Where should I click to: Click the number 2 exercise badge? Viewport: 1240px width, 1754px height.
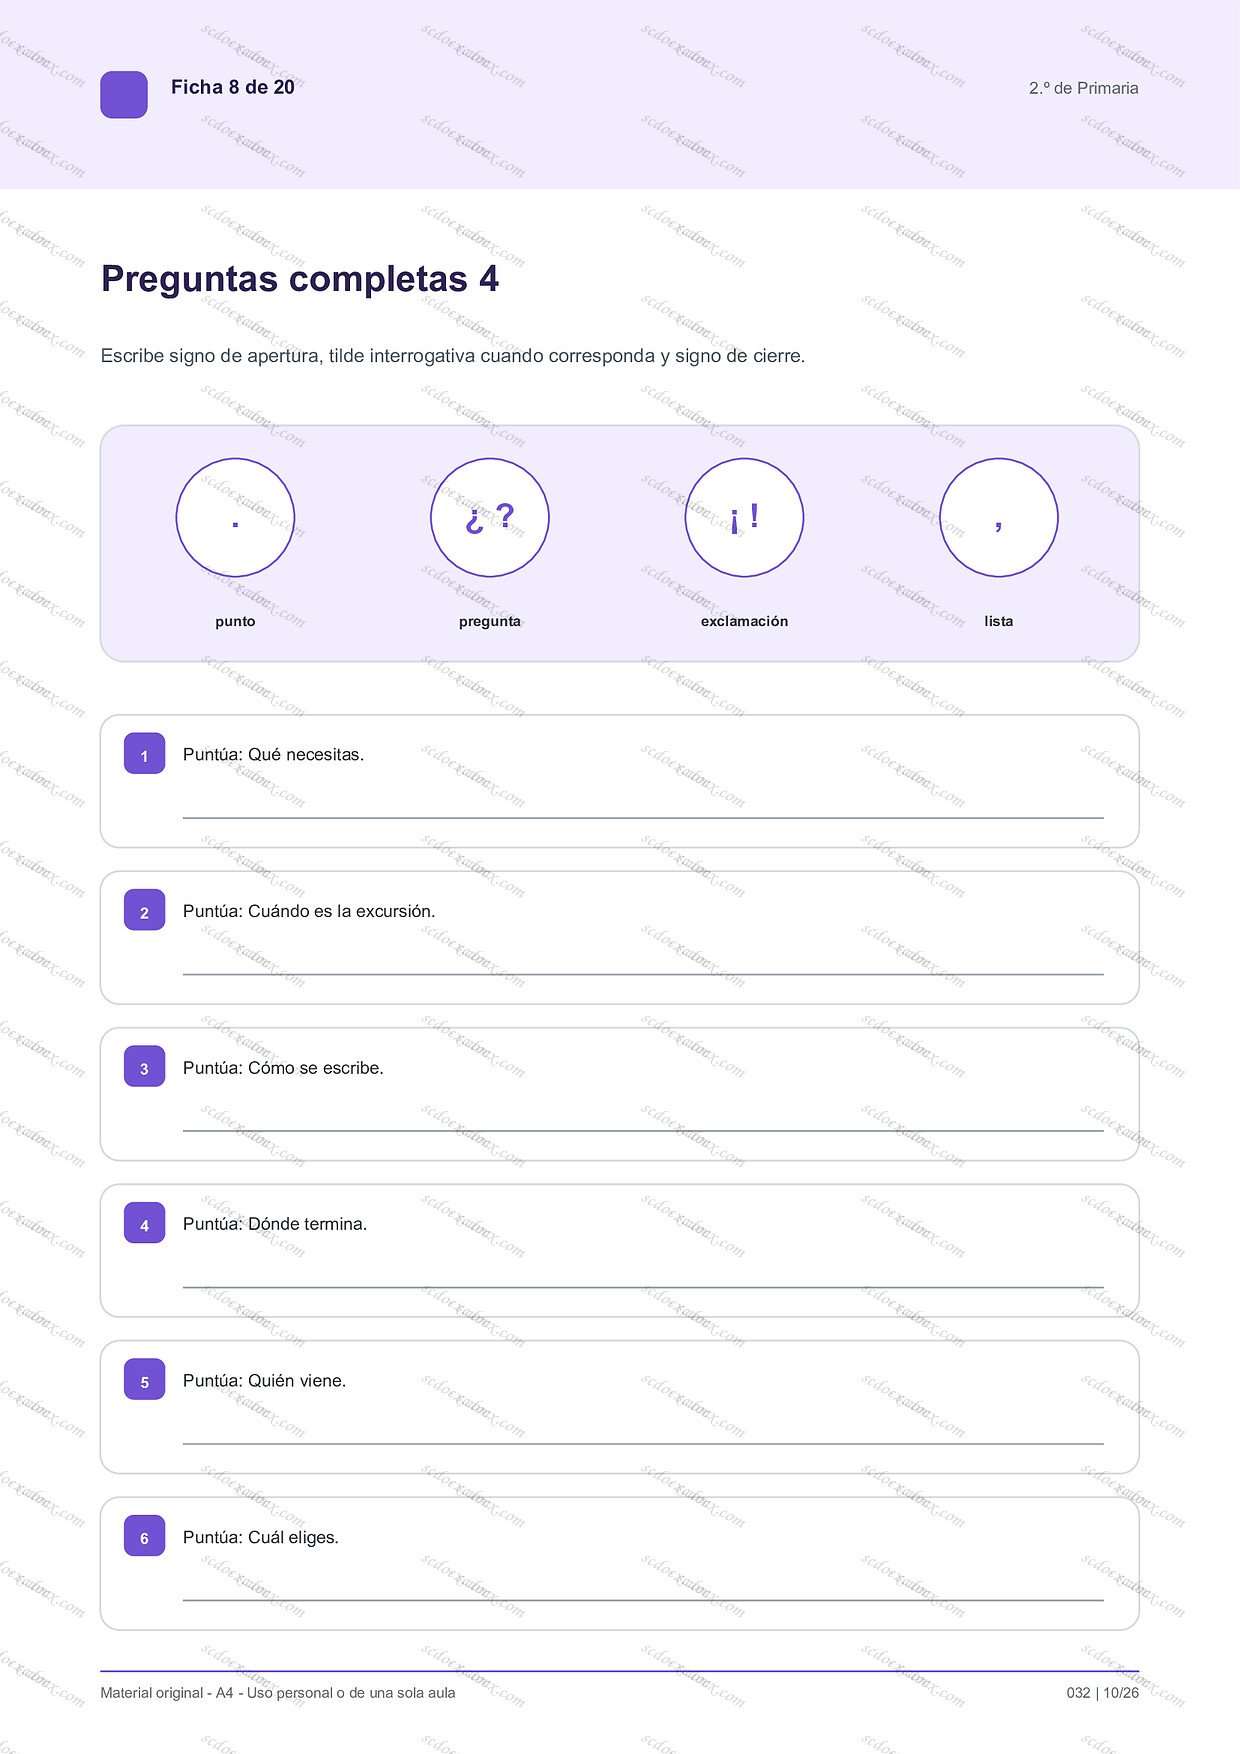click(x=144, y=911)
